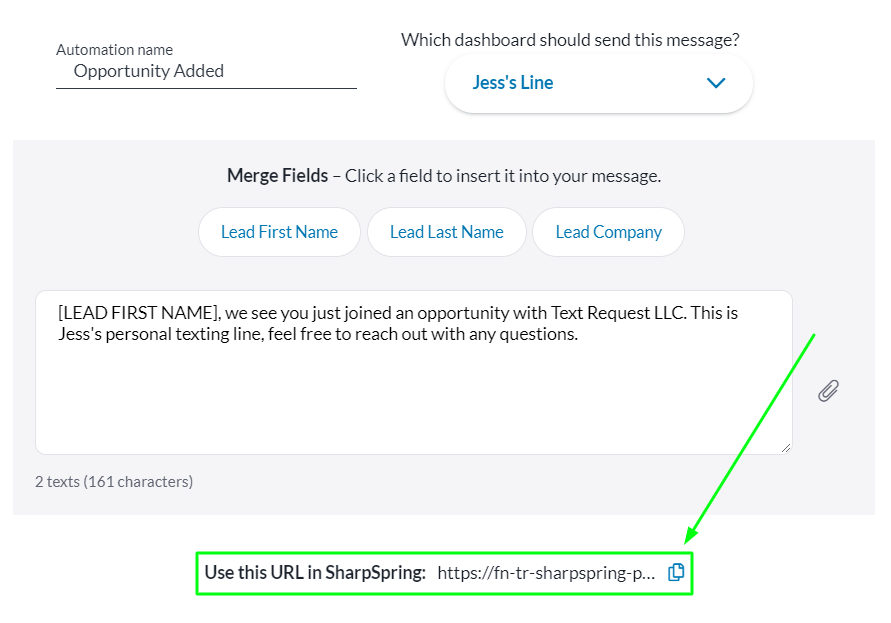Click the paperclip attachment icon
Screen dimensions: 891x623
[828, 391]
